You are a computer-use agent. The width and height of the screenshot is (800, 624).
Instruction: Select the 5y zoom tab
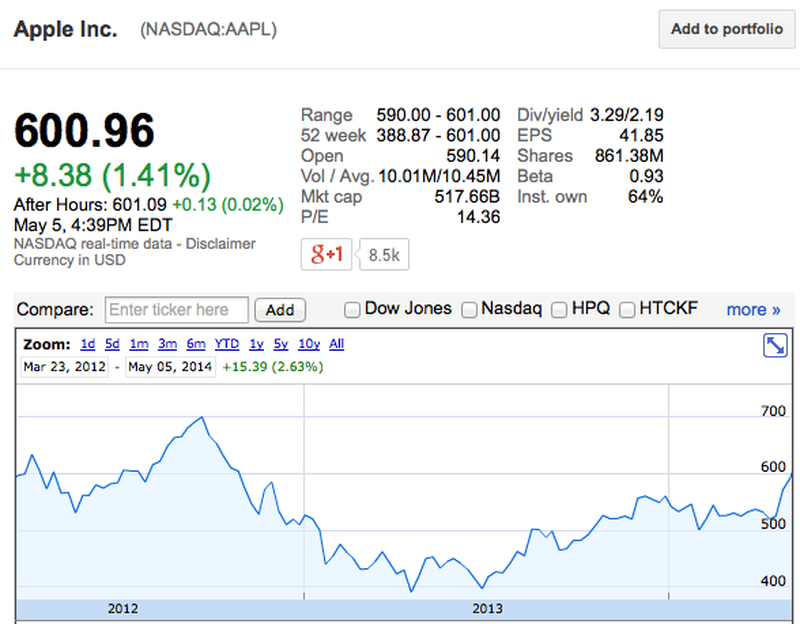tap(280, 343)
